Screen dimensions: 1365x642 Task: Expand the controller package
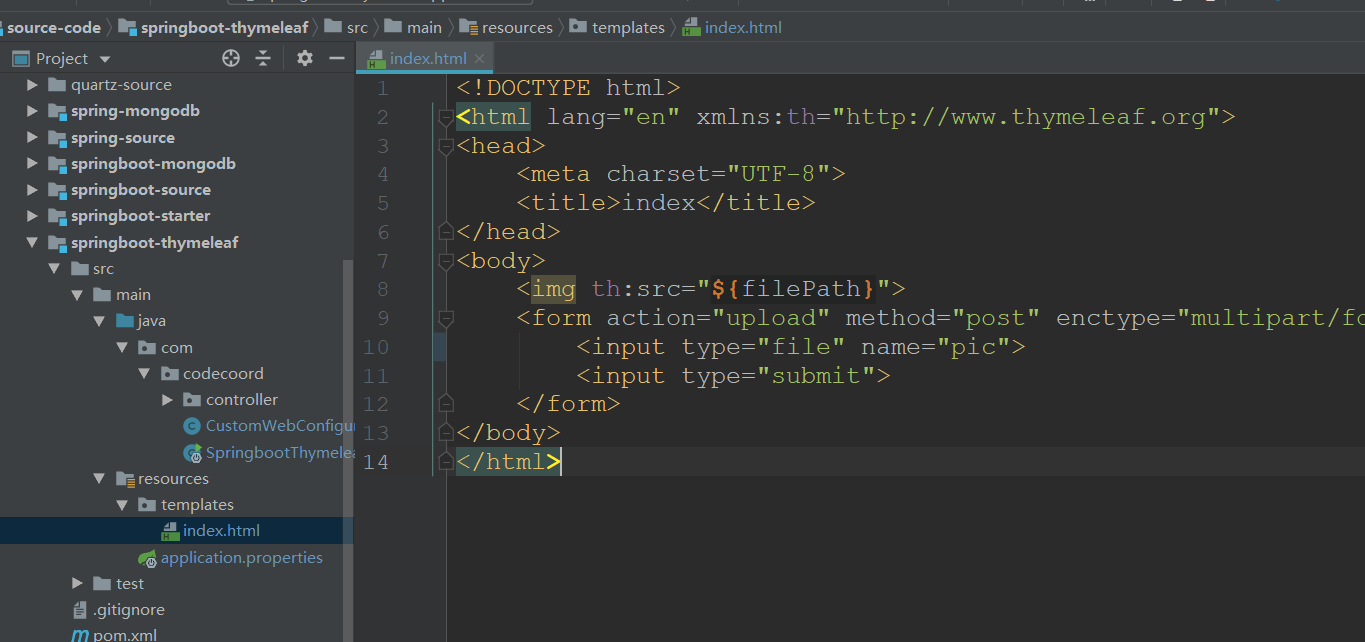[x=167, y=399]
